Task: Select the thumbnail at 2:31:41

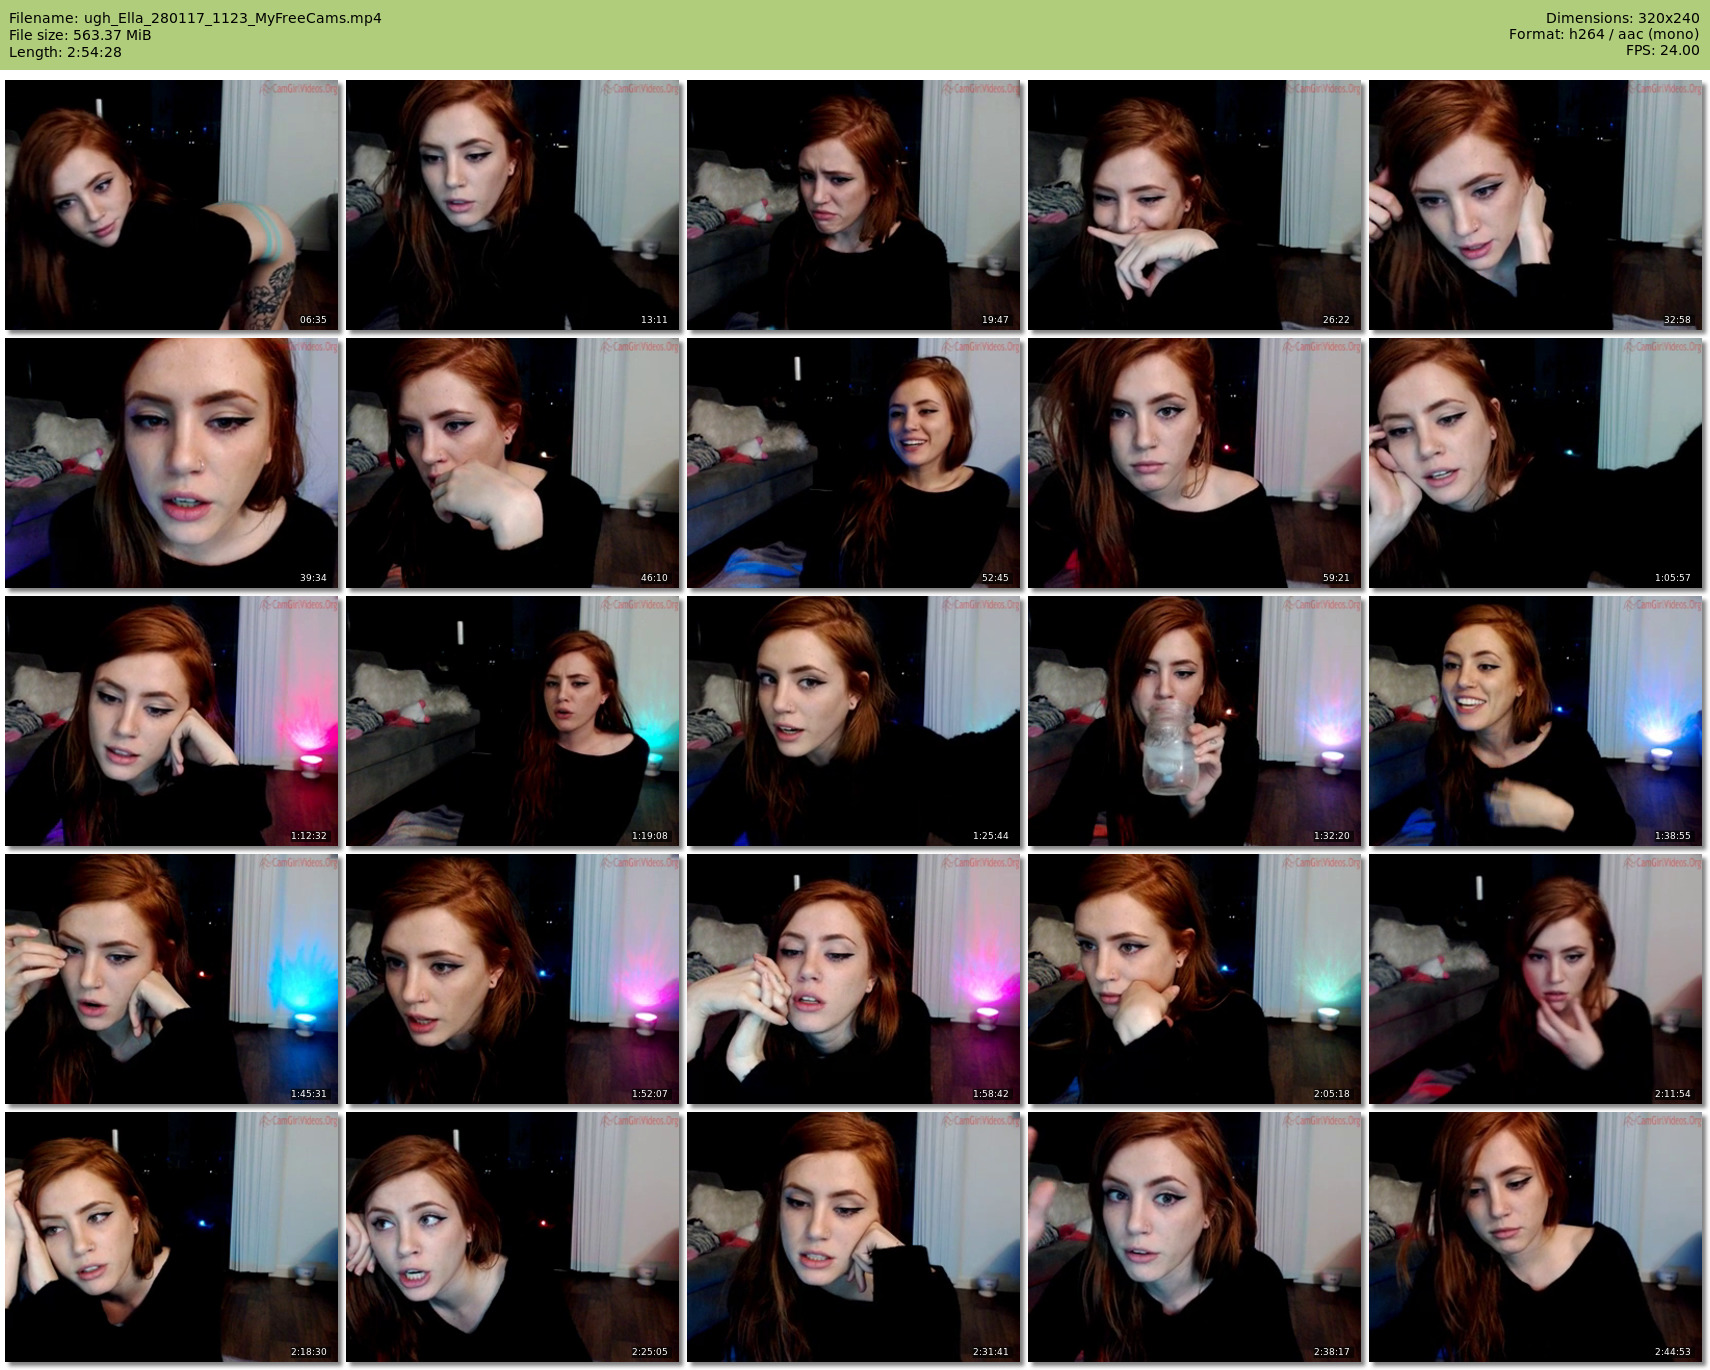Action: (854, 1237)
